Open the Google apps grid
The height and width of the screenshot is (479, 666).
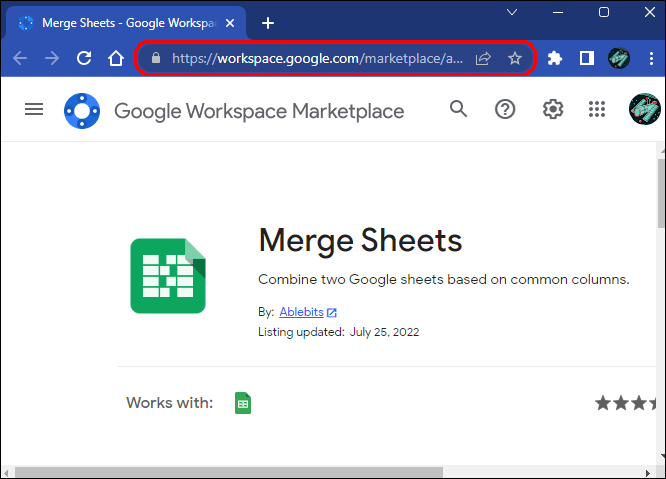(x=598, y=109)
